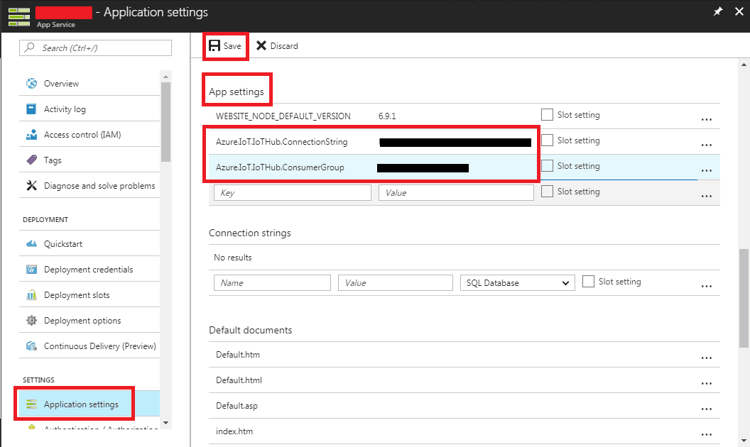Select the index.htm document entry
The width and height of the screenshot is (750, 447).
pos(234,431)
